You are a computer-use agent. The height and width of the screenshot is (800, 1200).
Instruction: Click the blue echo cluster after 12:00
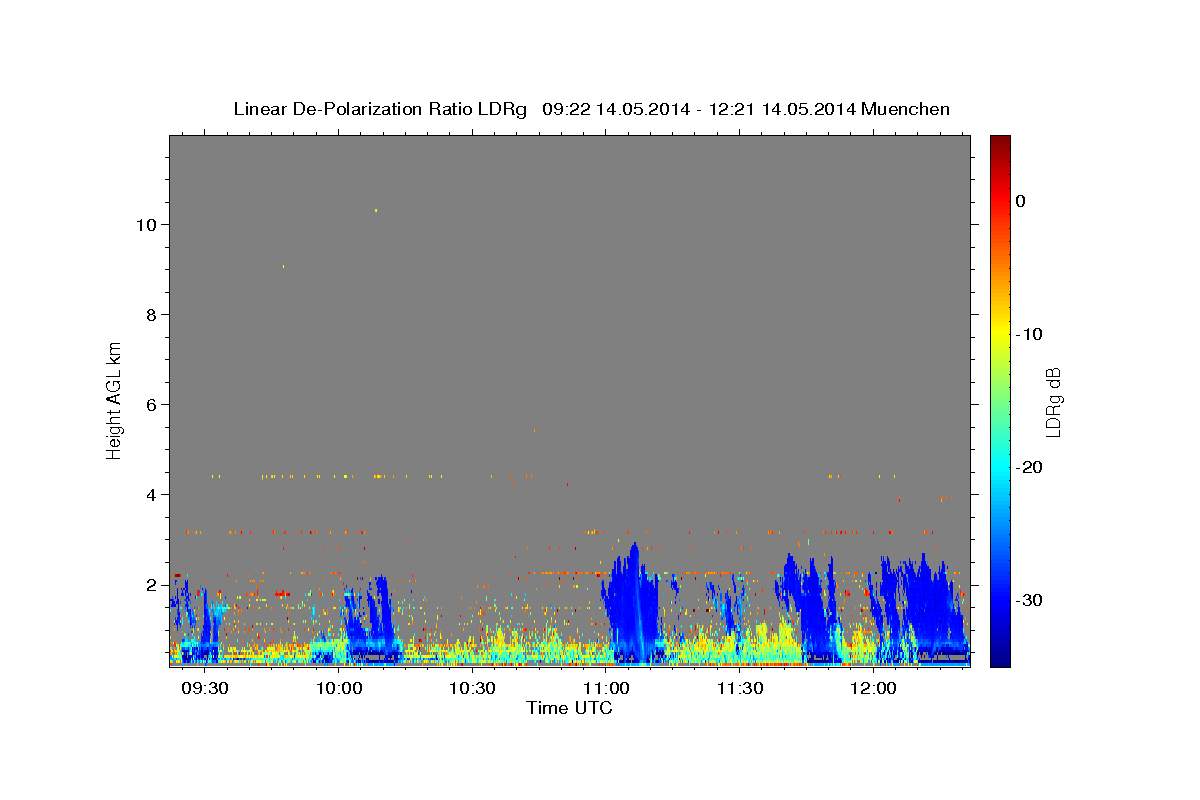point(920,610)
